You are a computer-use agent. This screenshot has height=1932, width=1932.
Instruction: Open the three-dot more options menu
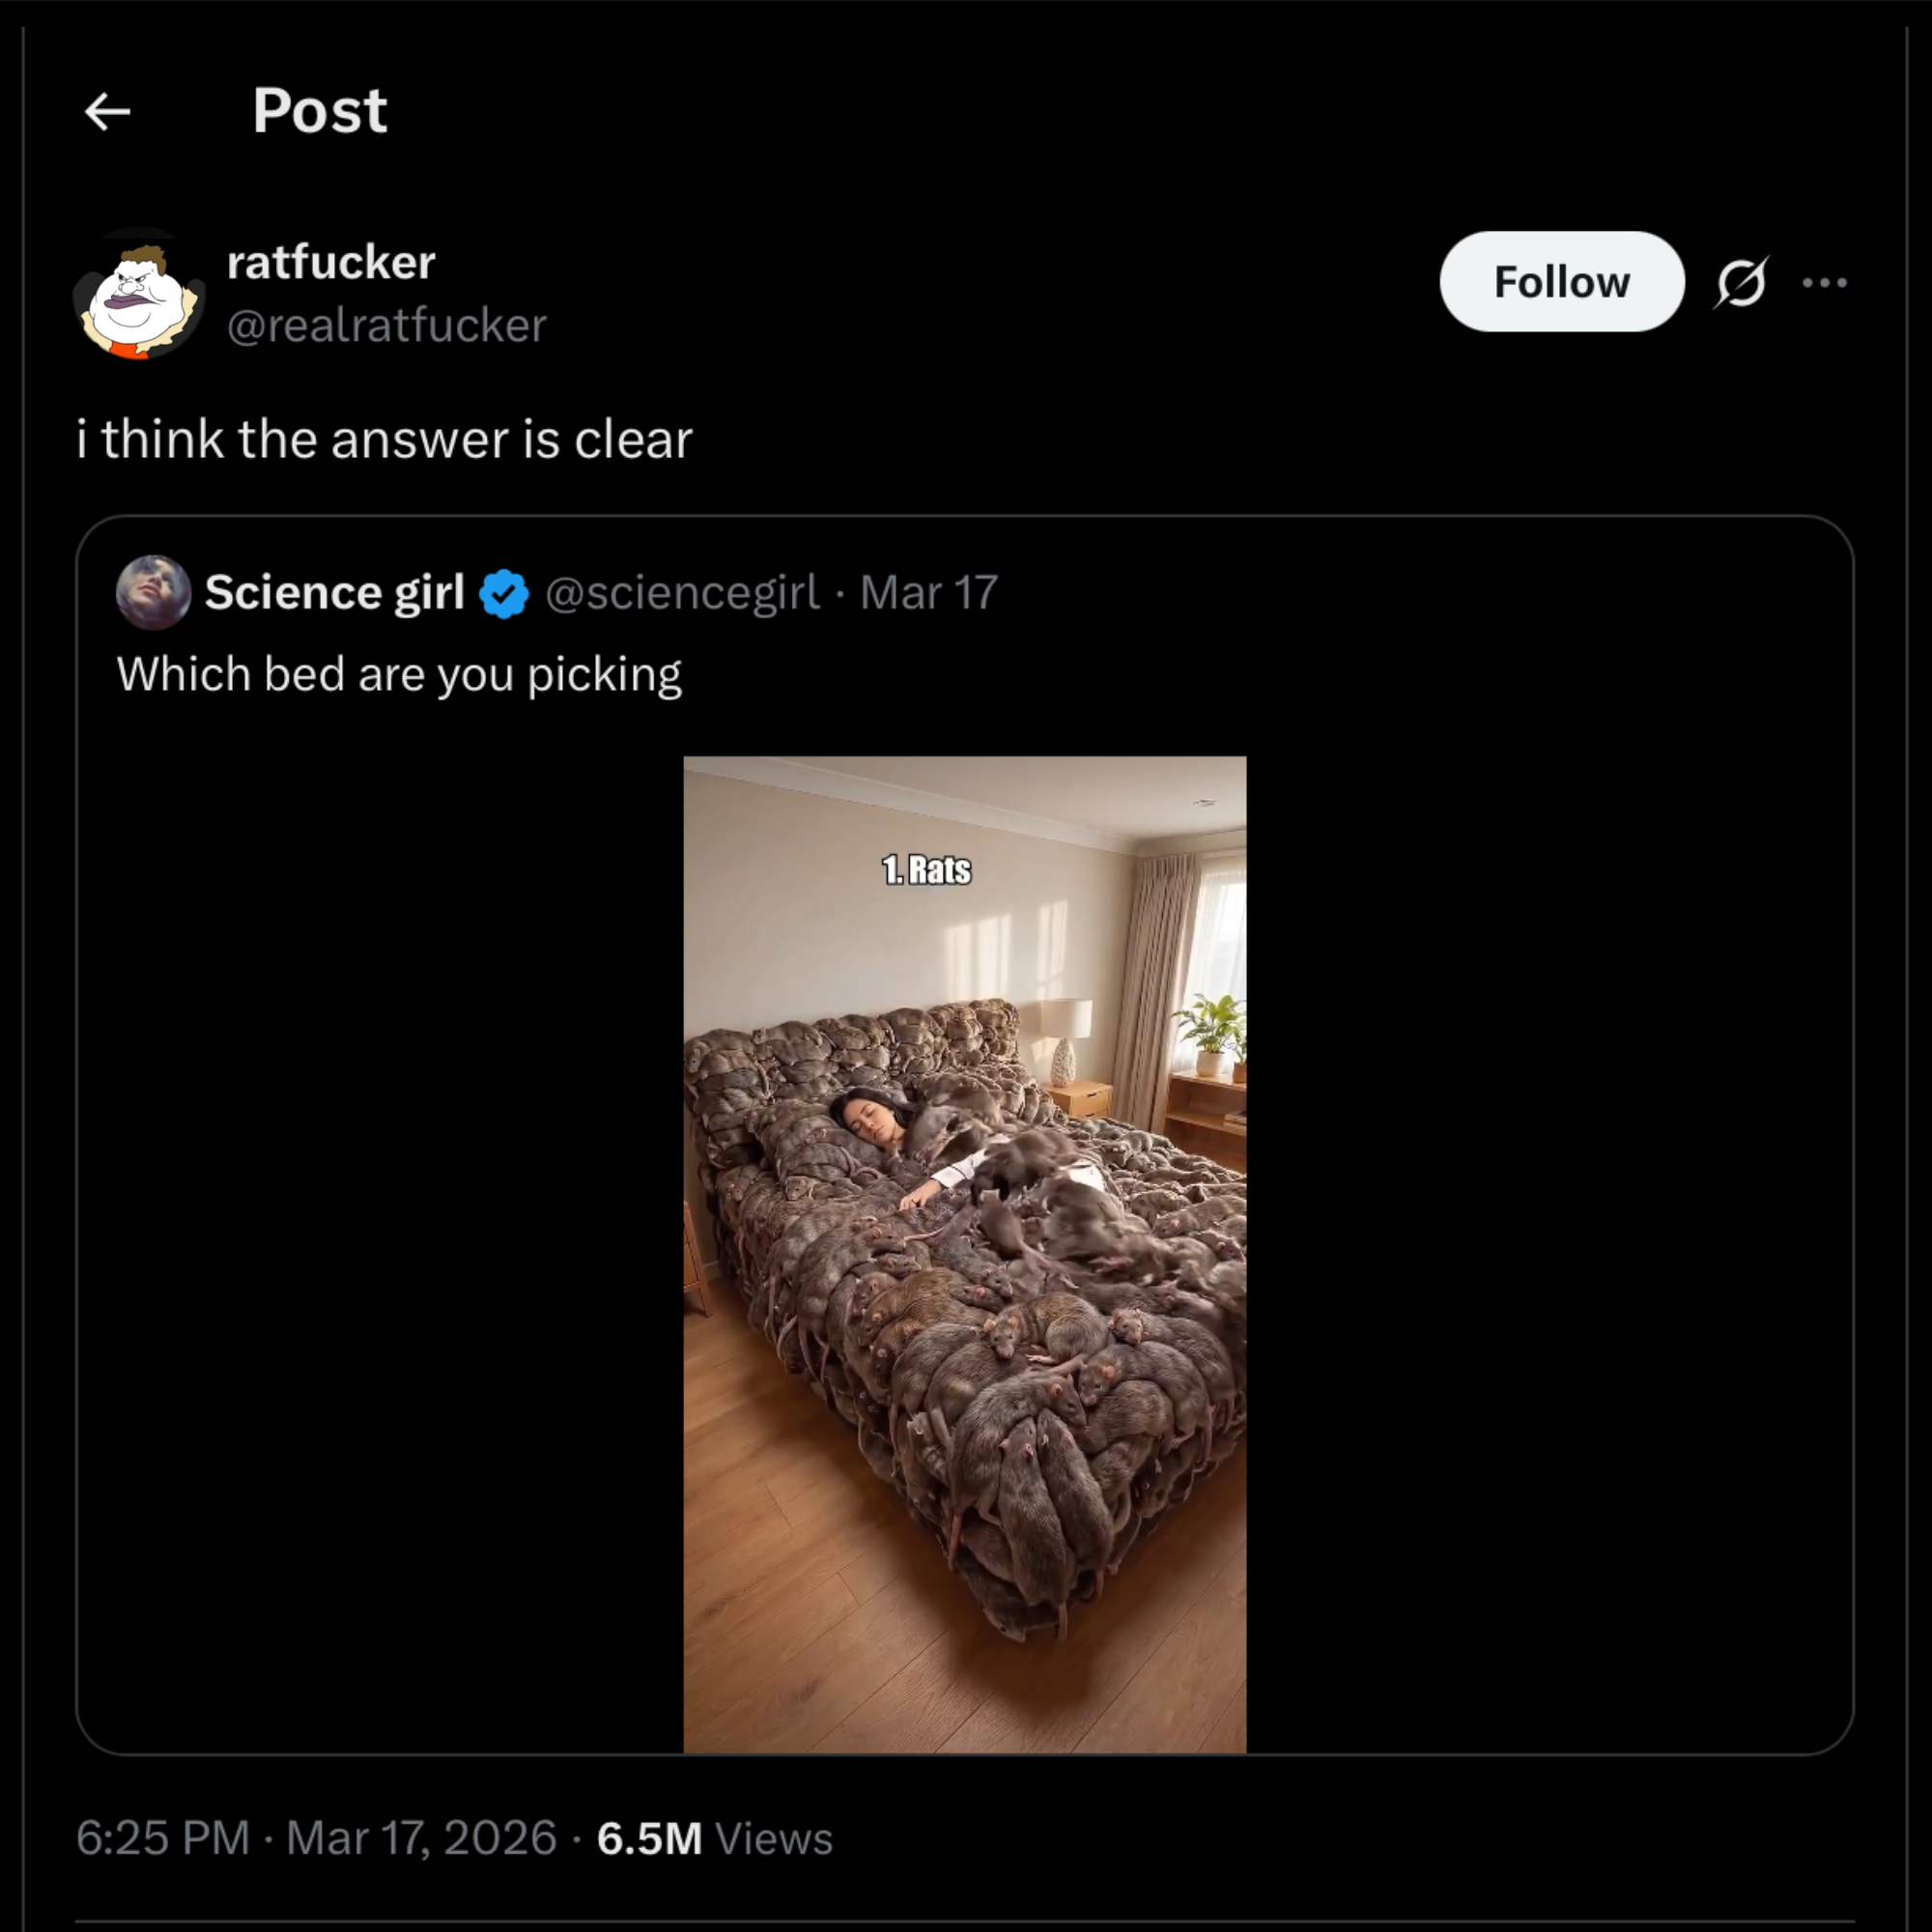tap(1824, 283)
